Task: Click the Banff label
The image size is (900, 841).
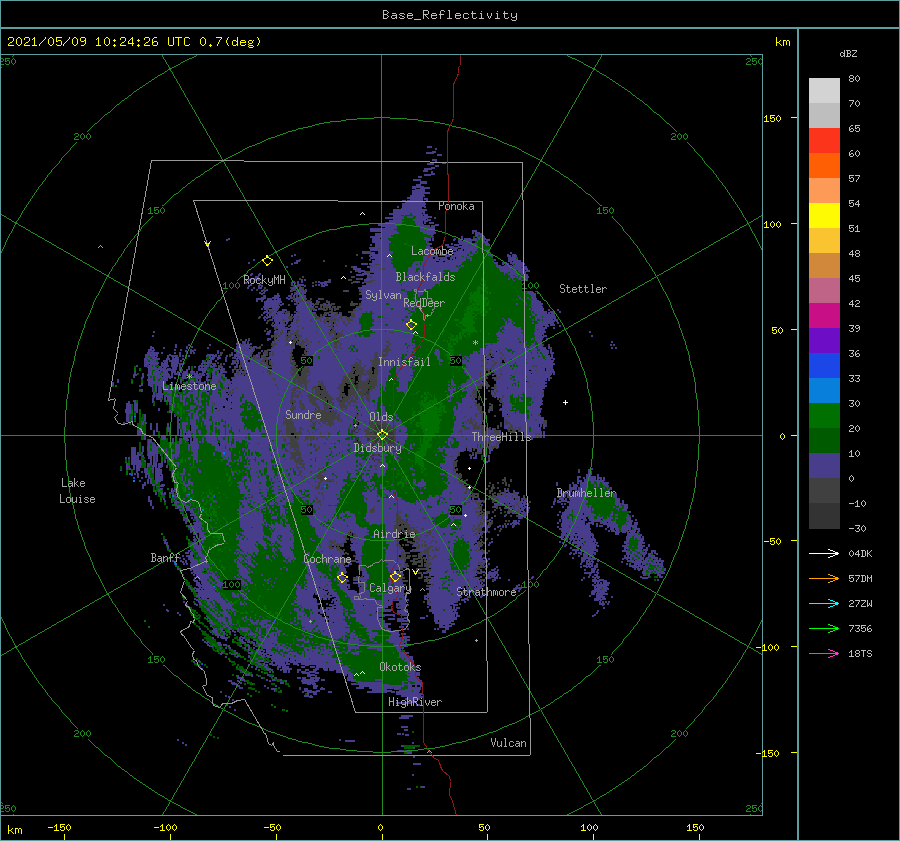Action: click(165, 557)
